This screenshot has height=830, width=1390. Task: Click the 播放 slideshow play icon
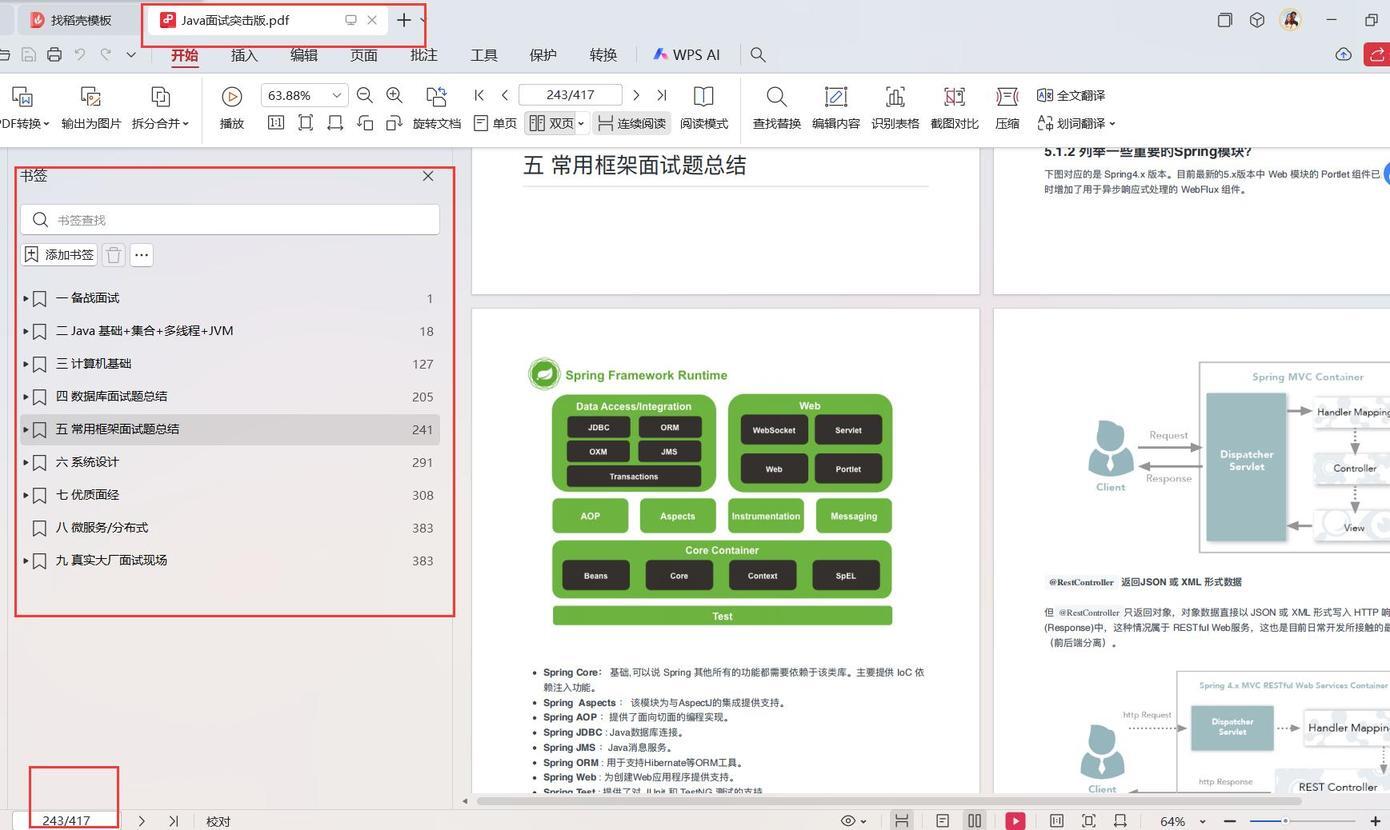[x=232, y=96]
